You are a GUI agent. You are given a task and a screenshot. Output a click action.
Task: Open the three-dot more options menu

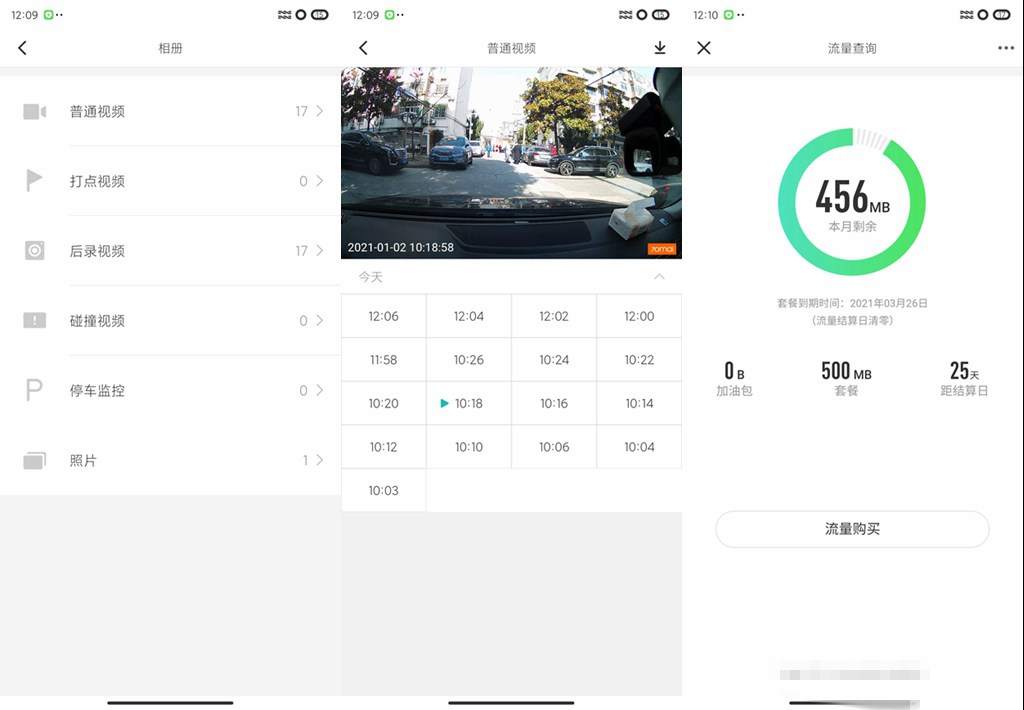point(1005,48)
